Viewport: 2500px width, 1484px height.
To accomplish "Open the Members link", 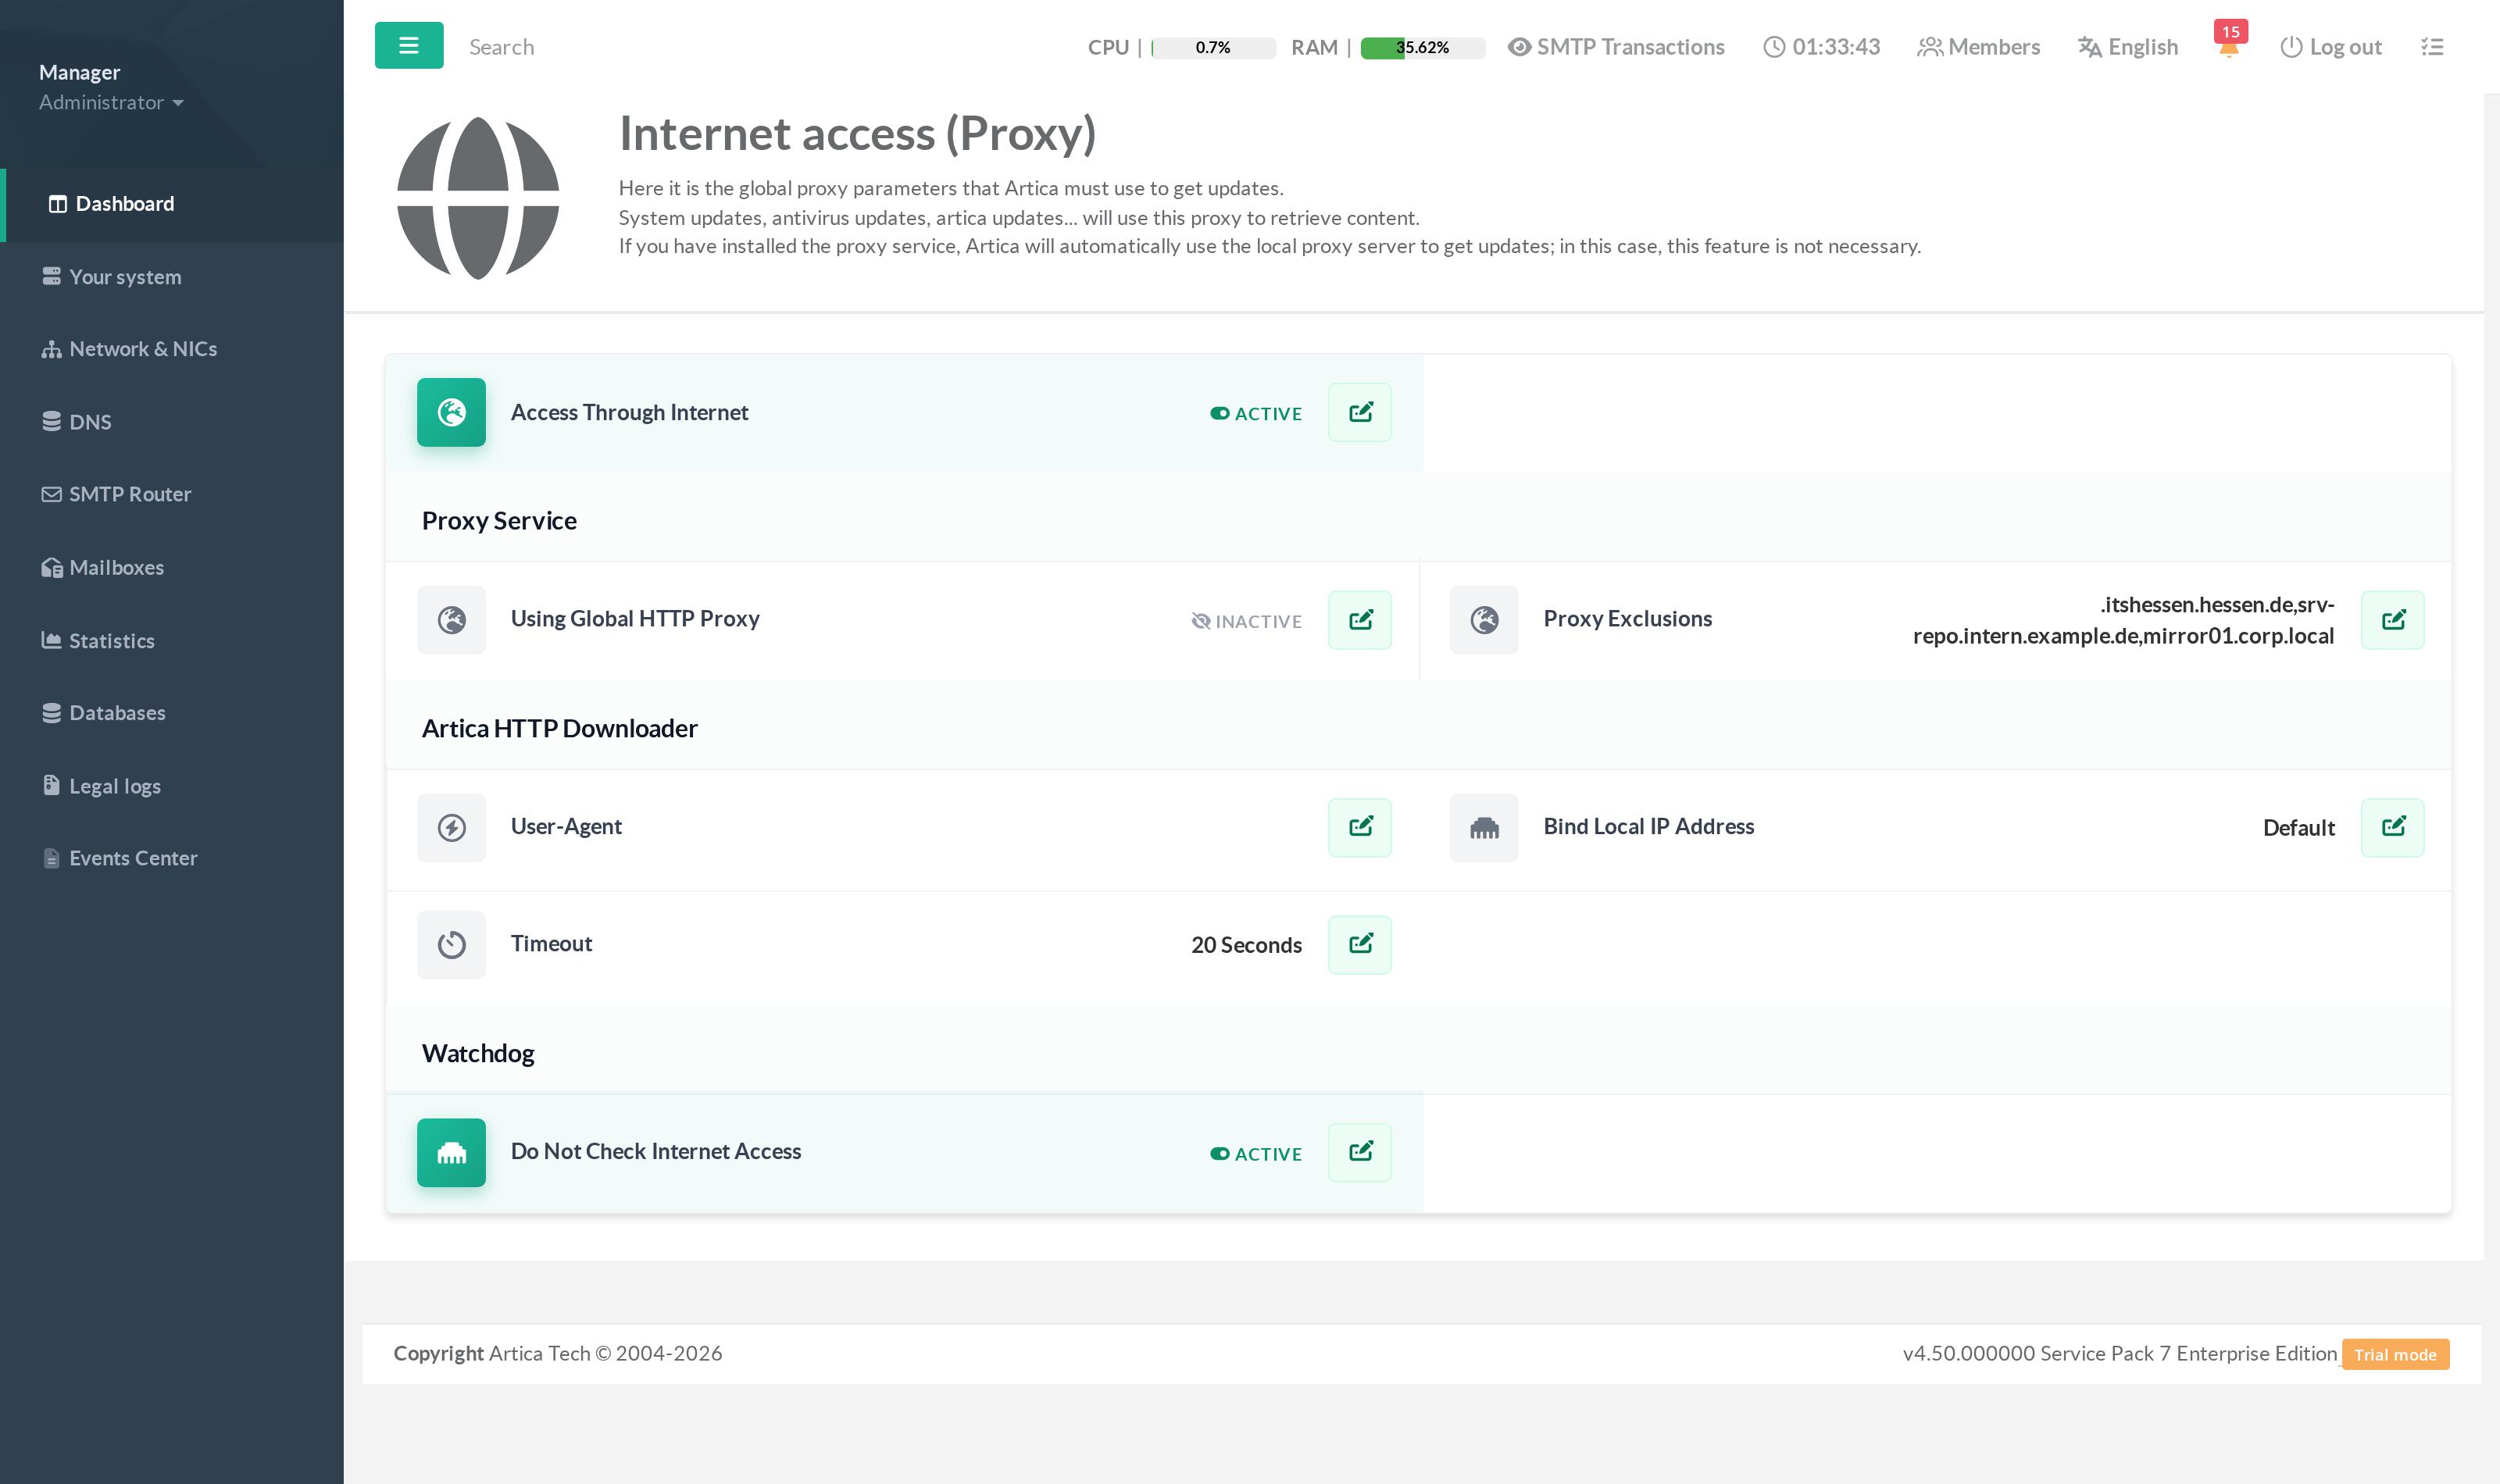I will (x=1979, y=47).
